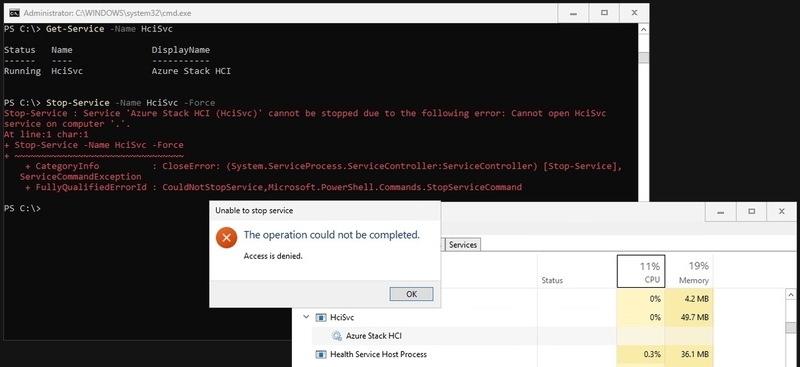Click the 4.2 MB memory value
The width and height of the screenshot is (800, 367).
point(697,299)
